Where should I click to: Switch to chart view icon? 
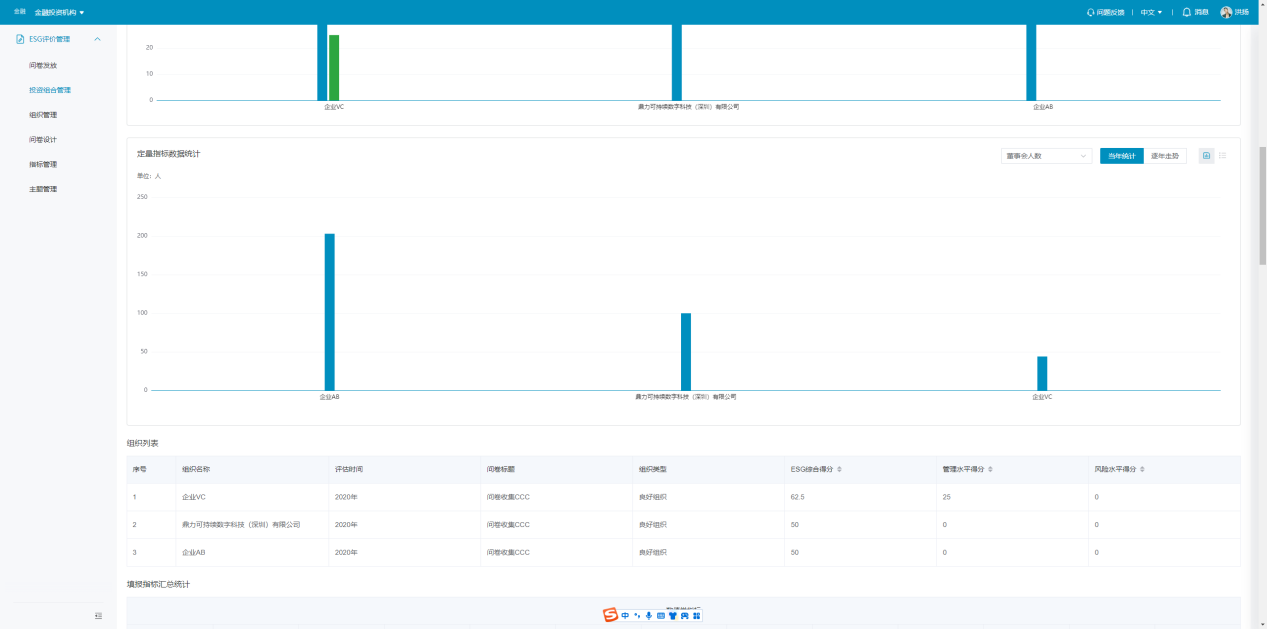1206,156
